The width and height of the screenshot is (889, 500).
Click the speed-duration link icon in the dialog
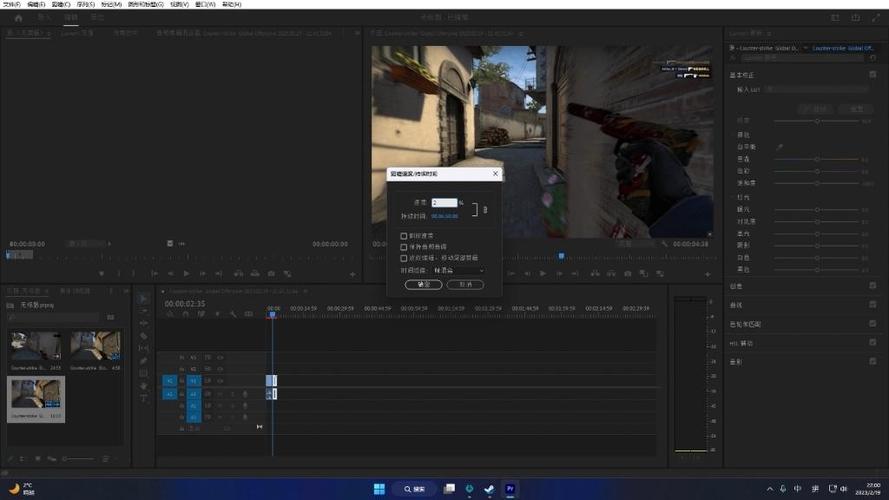pyautogui.click(x=485, y=210)
